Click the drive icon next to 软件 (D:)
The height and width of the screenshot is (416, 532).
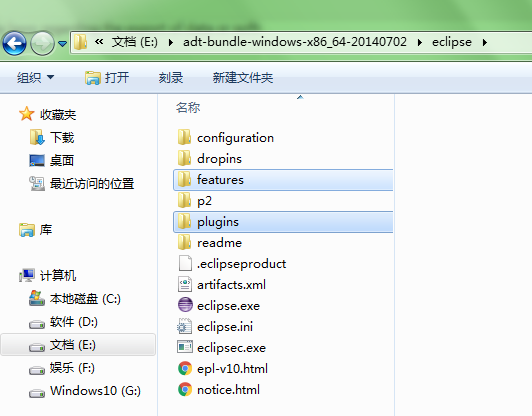tap(37, 324)
